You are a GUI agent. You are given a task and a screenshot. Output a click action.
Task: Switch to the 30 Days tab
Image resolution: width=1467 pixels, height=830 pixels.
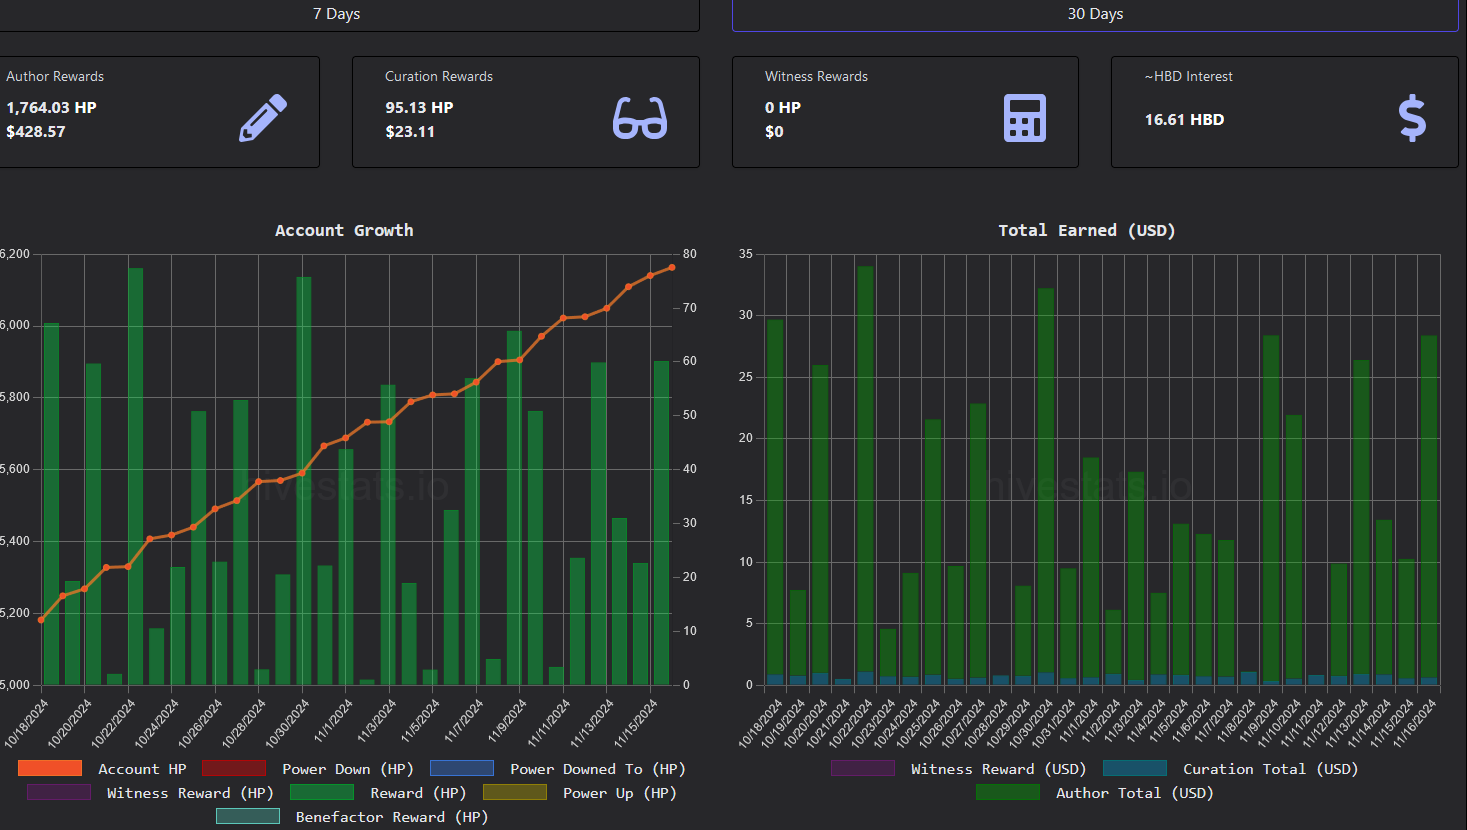[x=1095, y=14]
